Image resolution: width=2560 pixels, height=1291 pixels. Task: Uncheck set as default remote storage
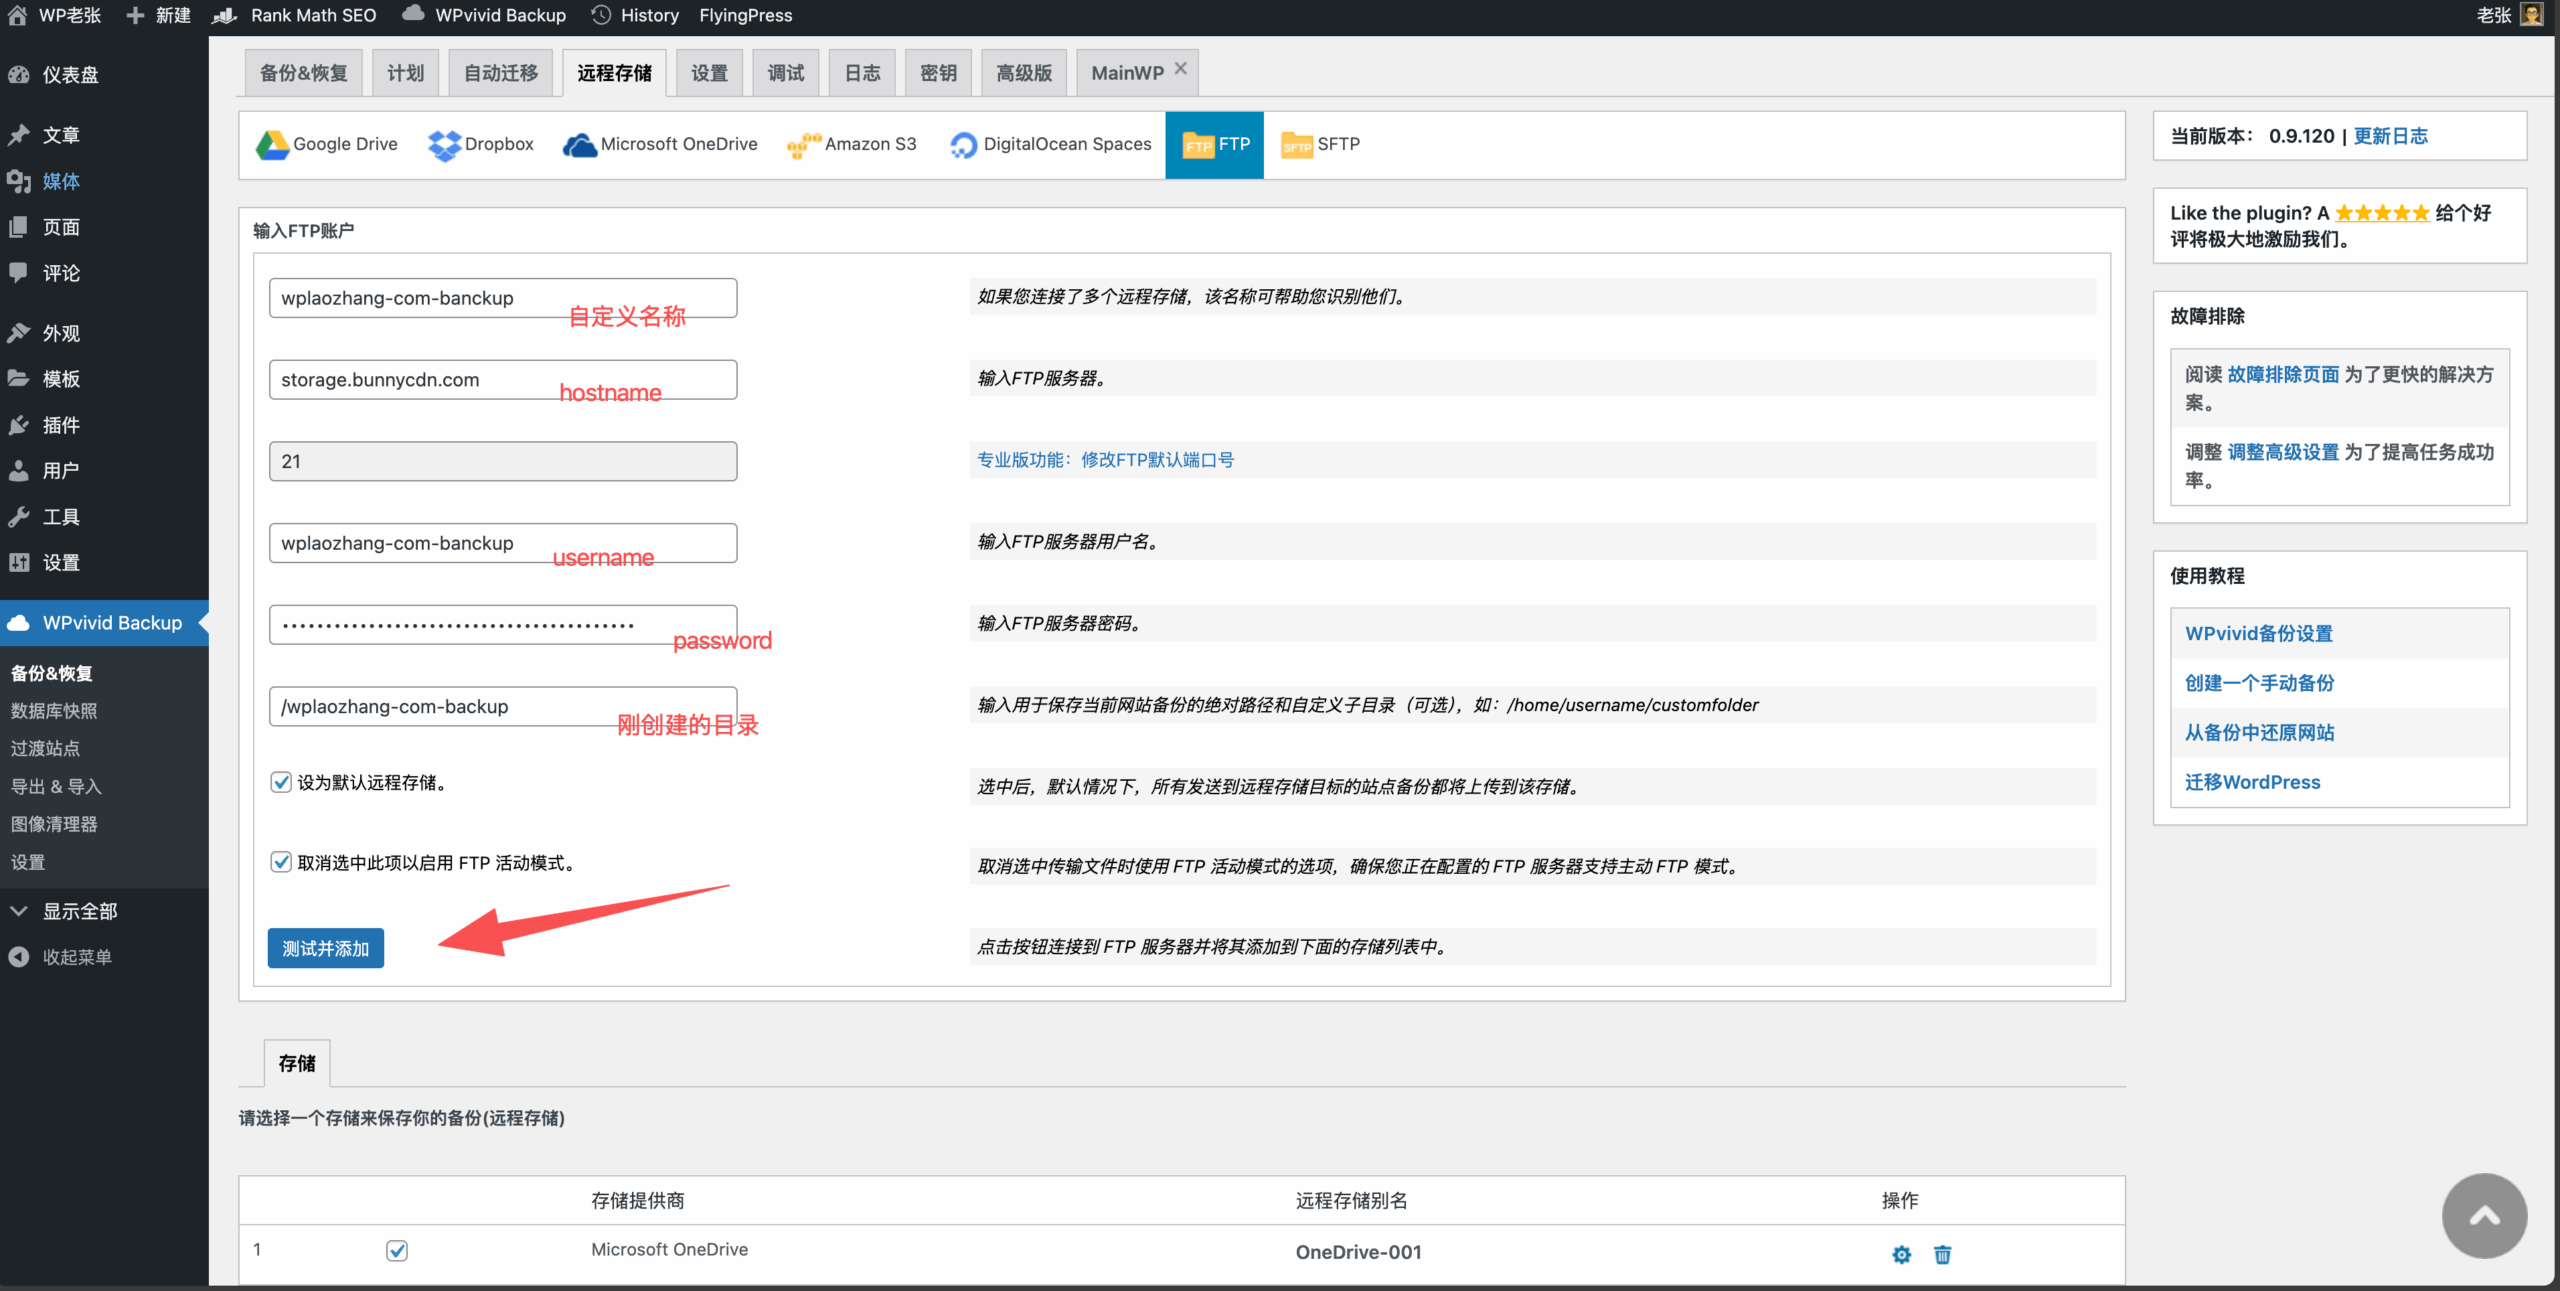coord(281,782)
